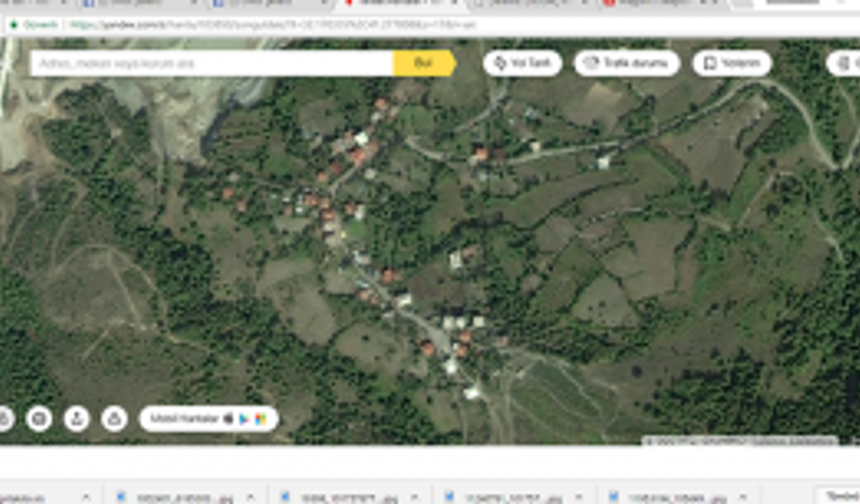
Task: Click the Google Play icon in Mobil Haritalar
Action: click(245, 419)
